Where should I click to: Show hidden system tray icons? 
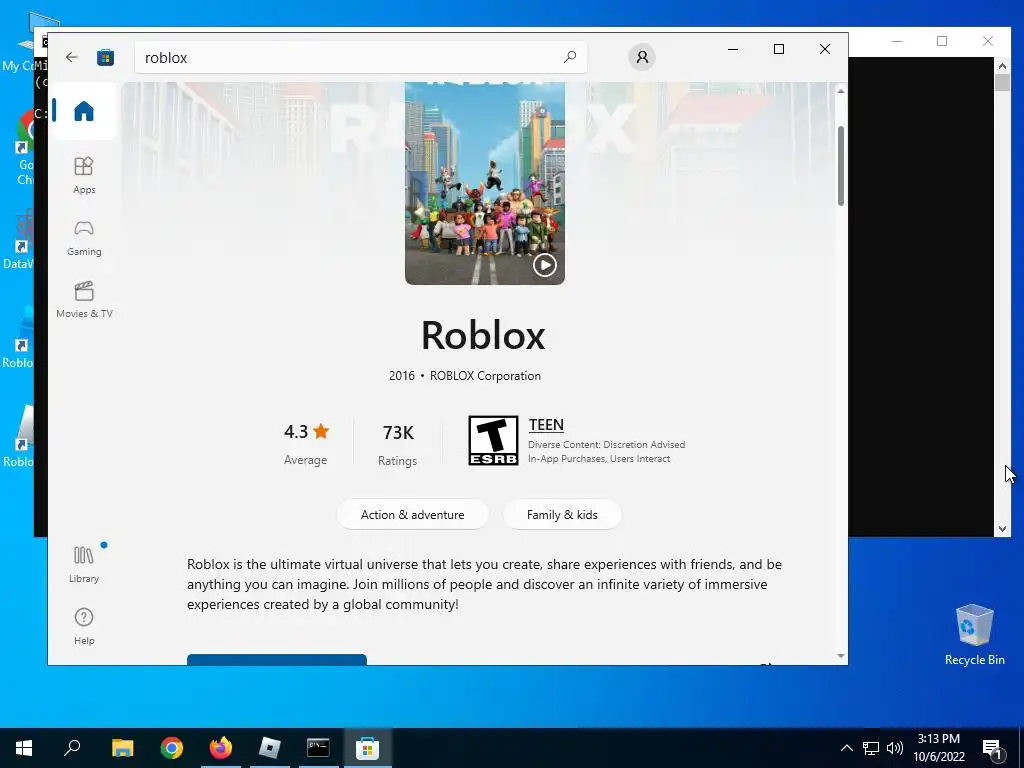pyautogui.click(x=846, y=748)
